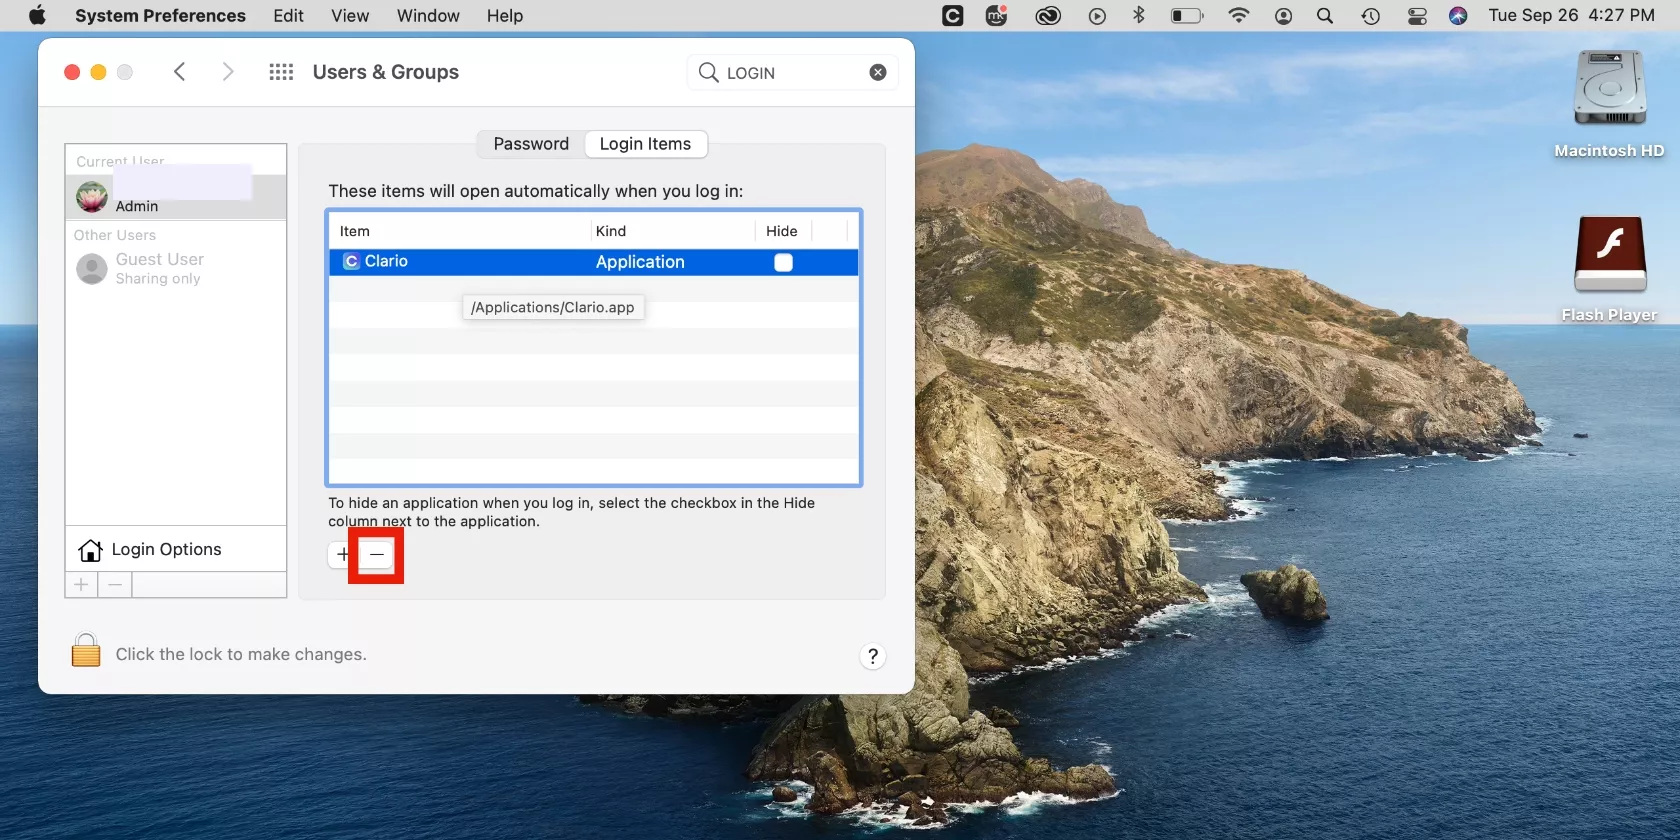Switch to the Password tab
The image size is (1680, 840).
click(531, 144)
